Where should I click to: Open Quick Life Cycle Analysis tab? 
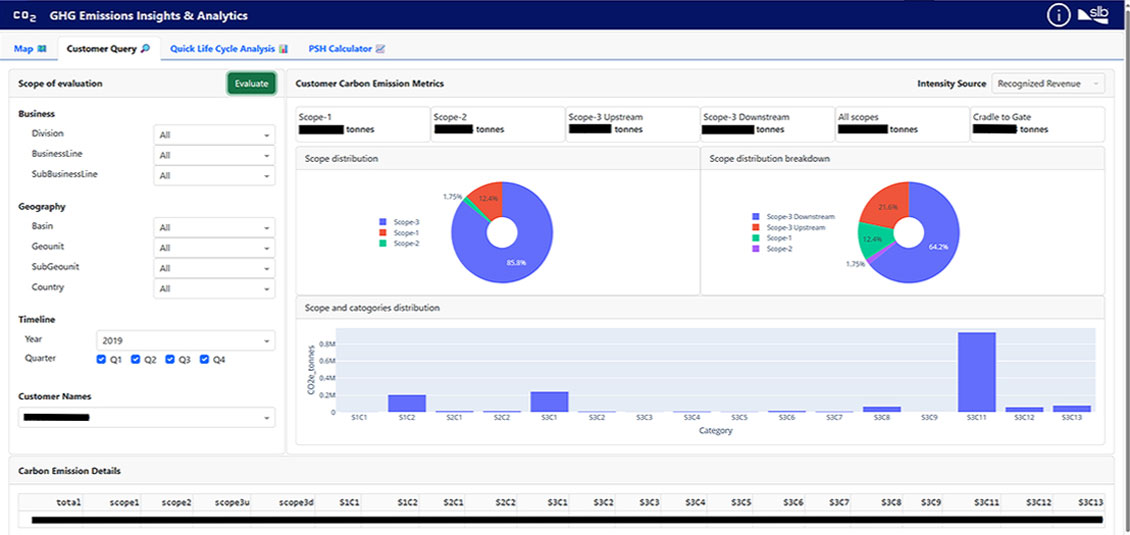click(x=229, y=49)
